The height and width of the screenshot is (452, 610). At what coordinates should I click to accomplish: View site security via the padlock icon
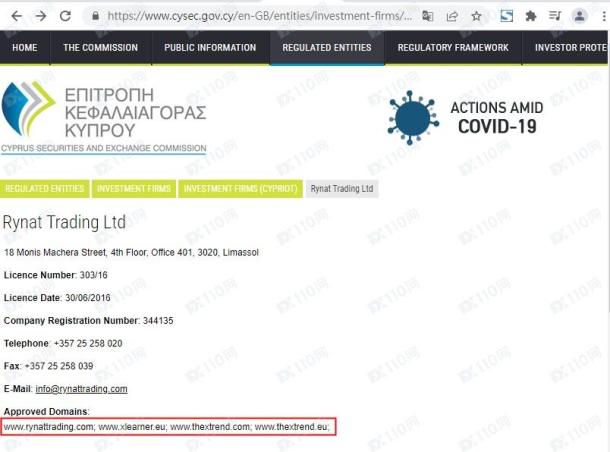tap(95, 16)
